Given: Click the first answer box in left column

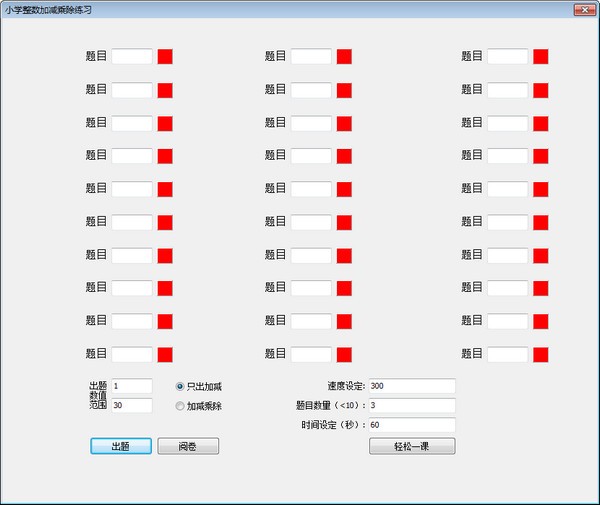Looking at the screenshot, I should pos(132,57).
